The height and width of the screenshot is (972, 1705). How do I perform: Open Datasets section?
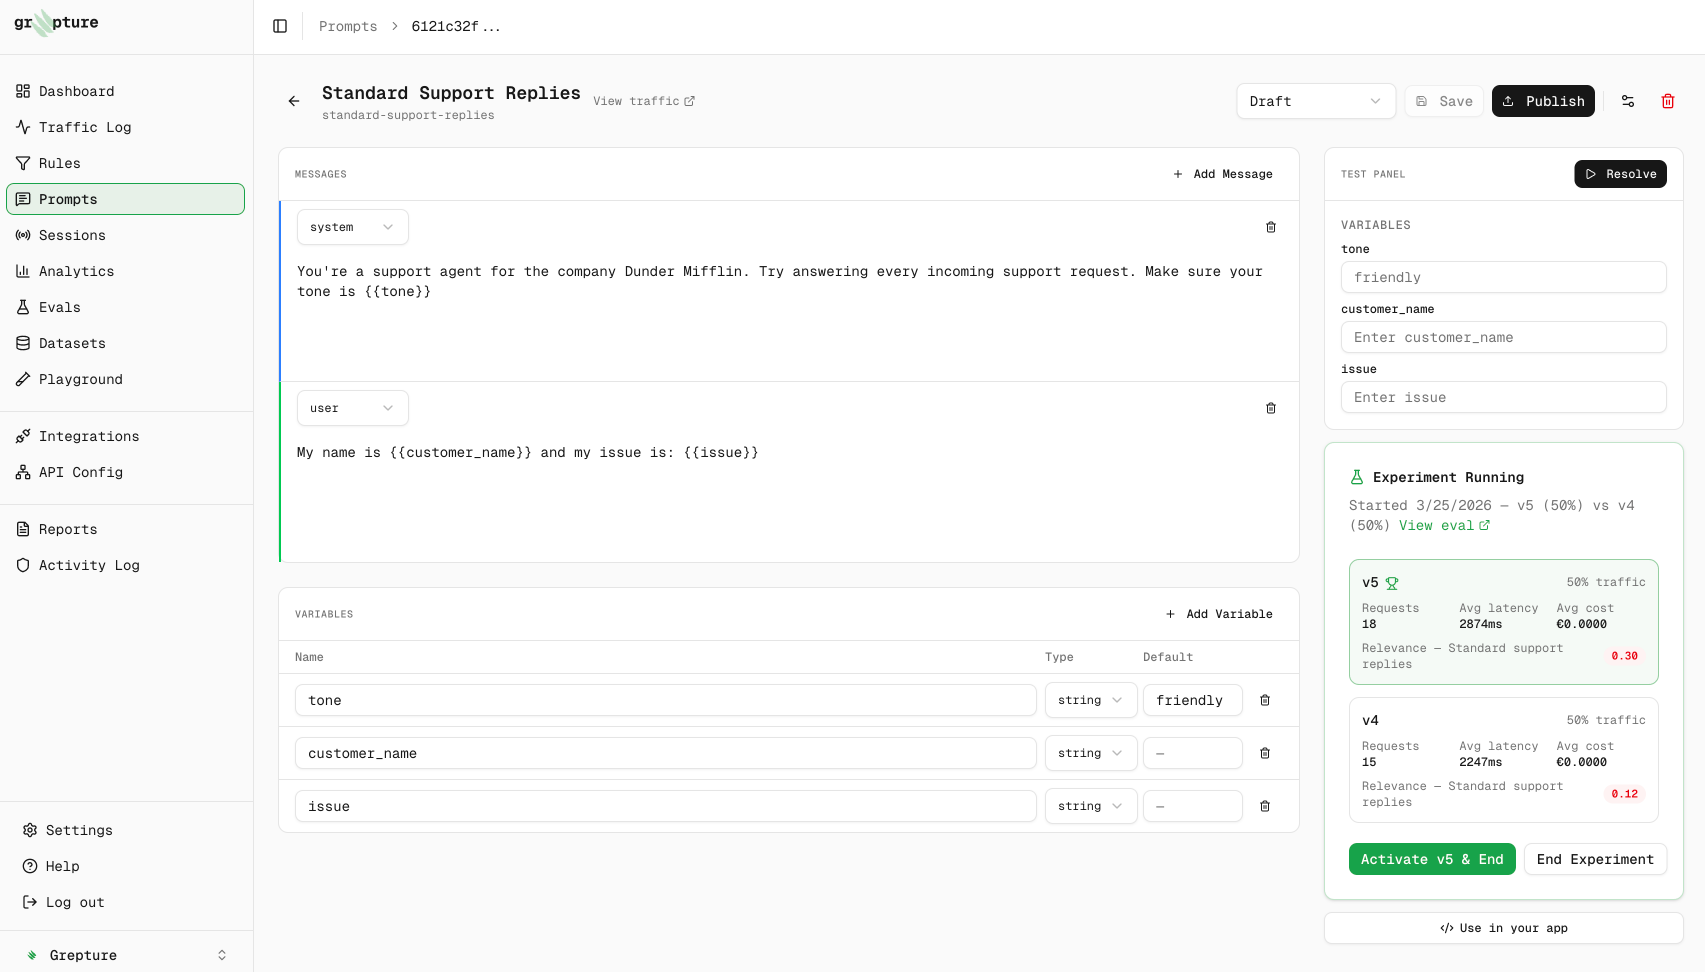(126, 343)
